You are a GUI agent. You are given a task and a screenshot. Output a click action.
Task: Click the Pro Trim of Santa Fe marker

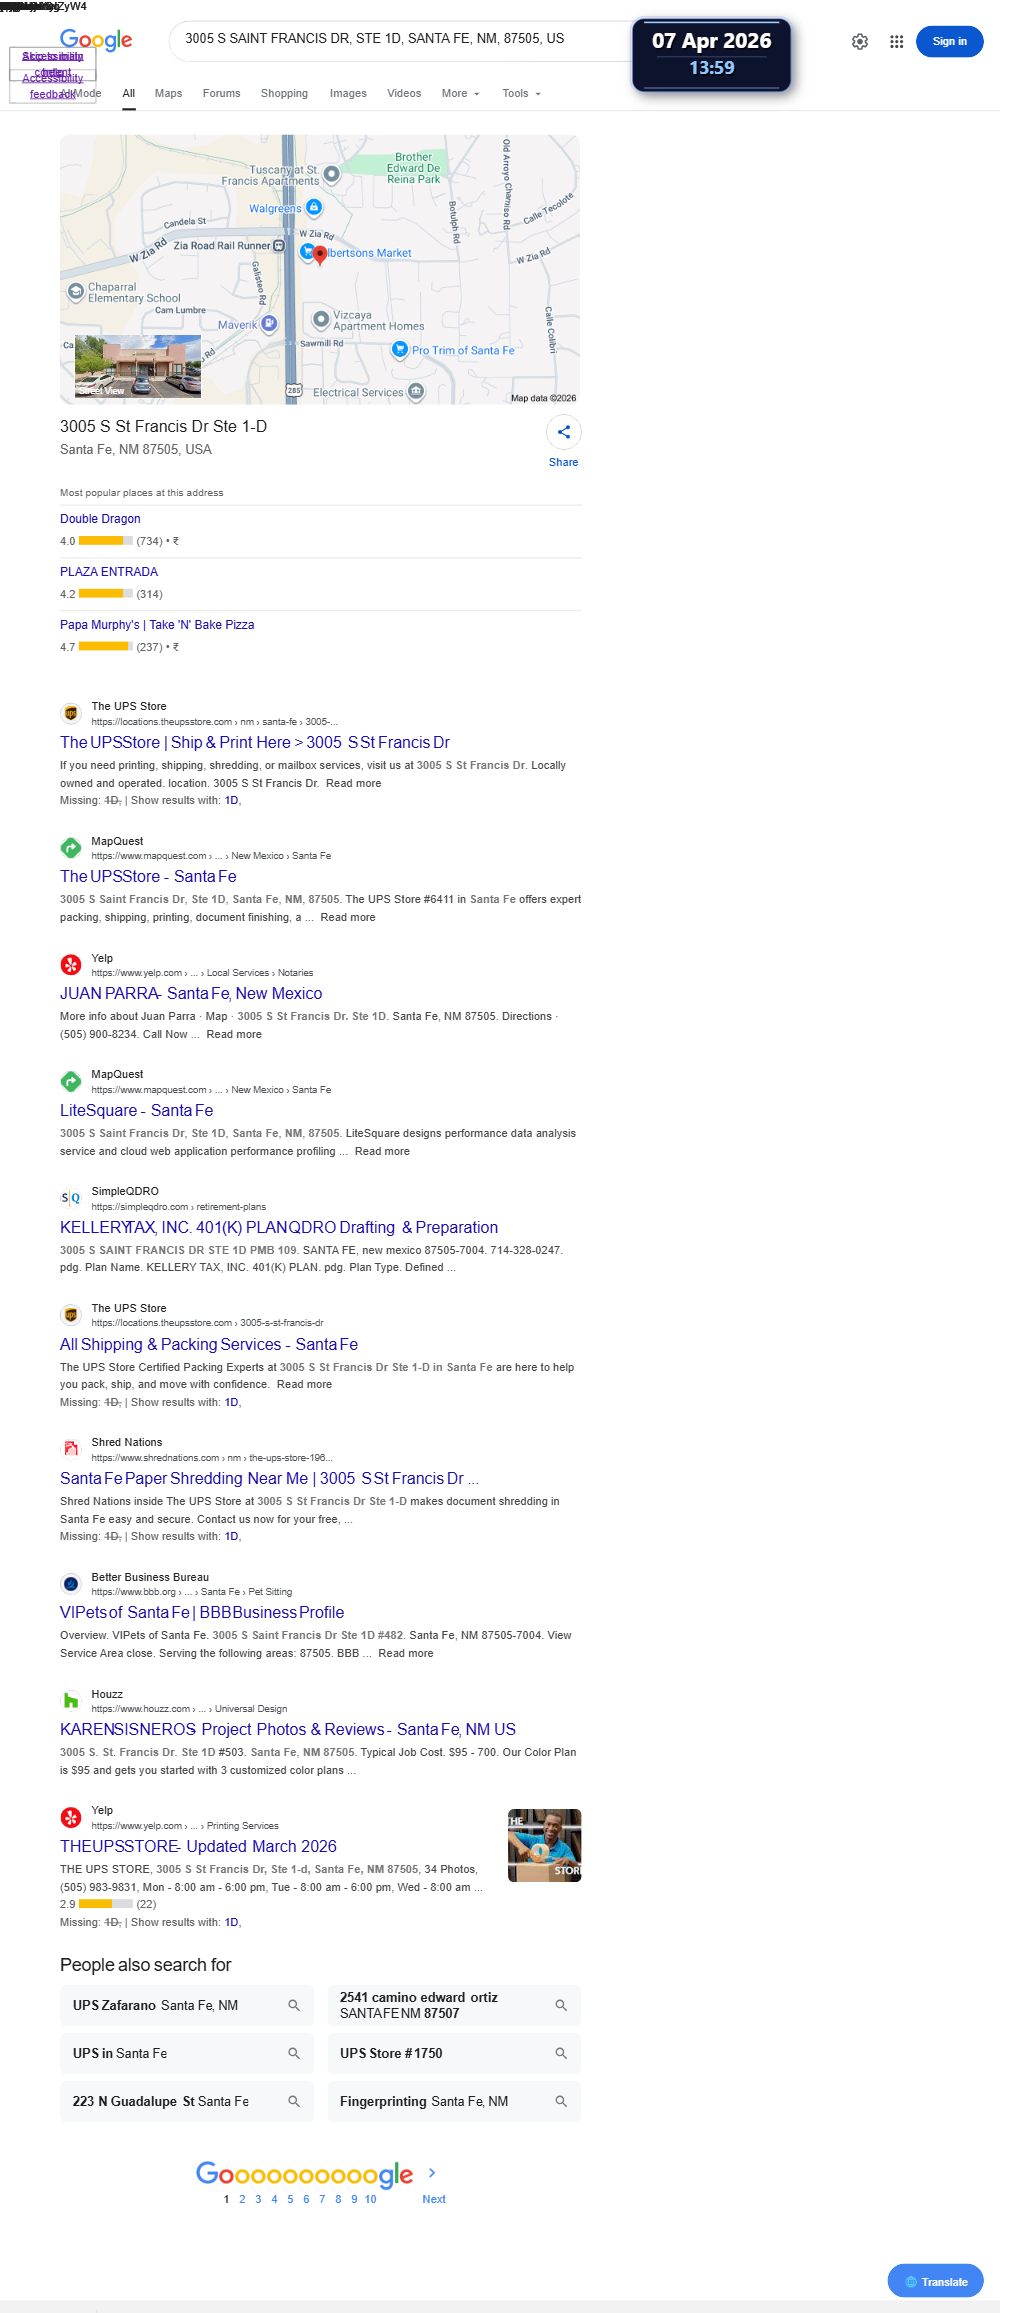pos(400,349)
